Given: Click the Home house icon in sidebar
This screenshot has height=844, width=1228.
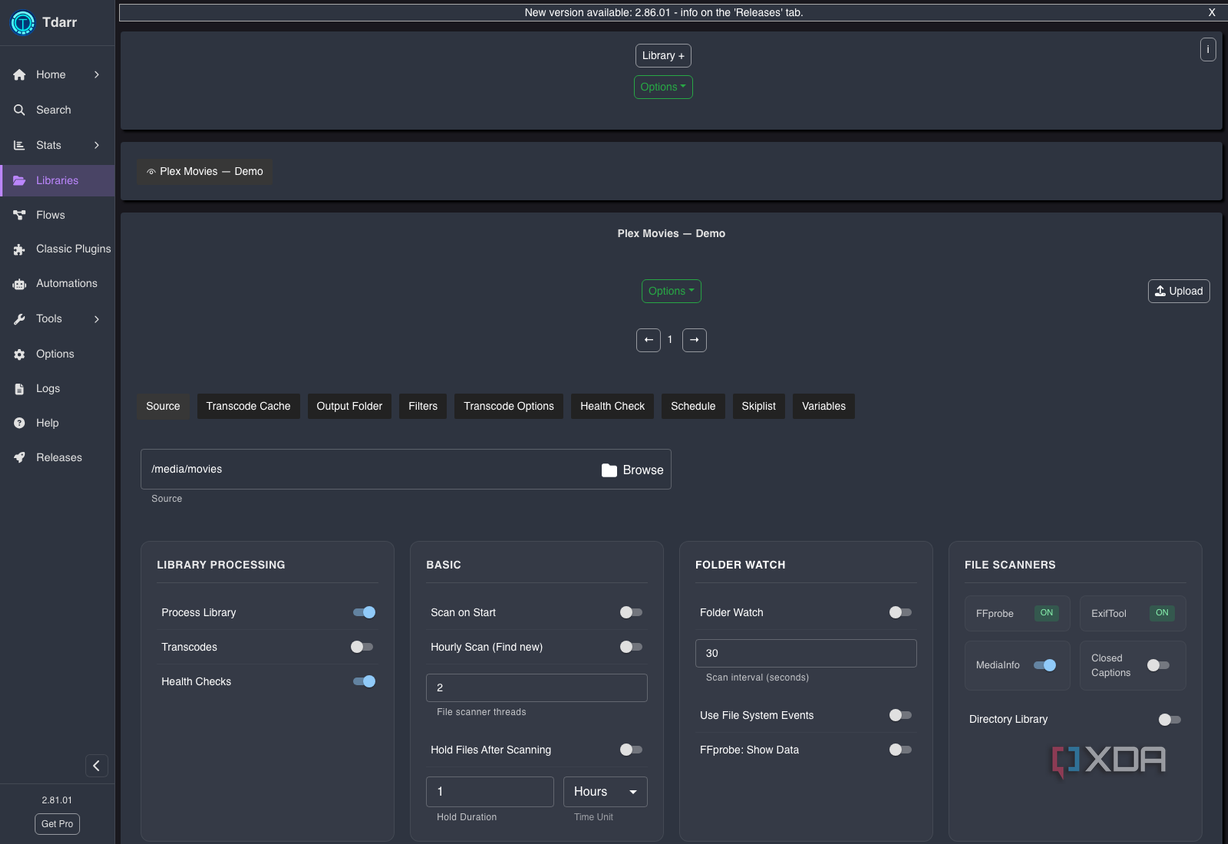Looking at the screenshot, I should (19, 75).
